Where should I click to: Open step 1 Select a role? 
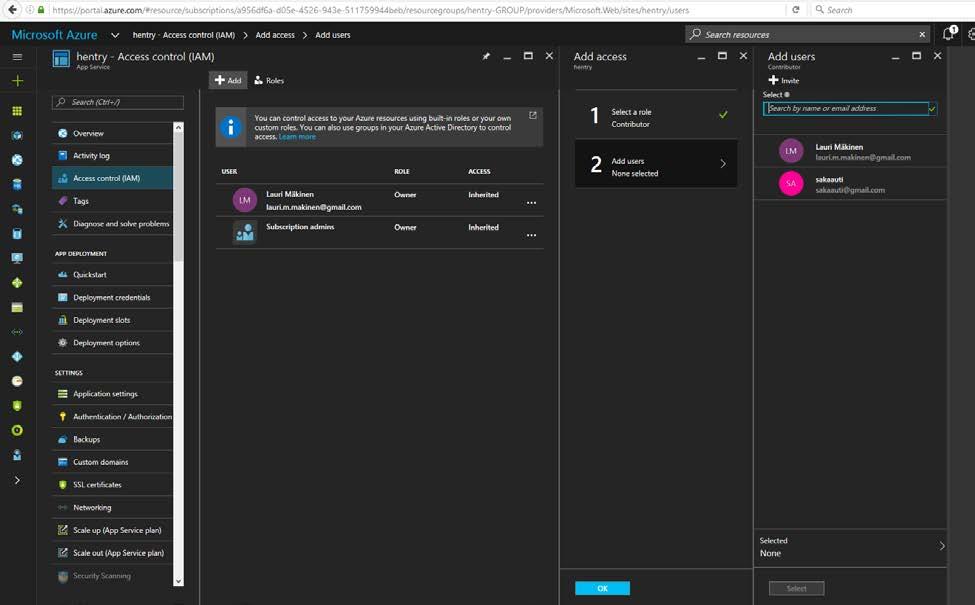[x=656, y=117]
